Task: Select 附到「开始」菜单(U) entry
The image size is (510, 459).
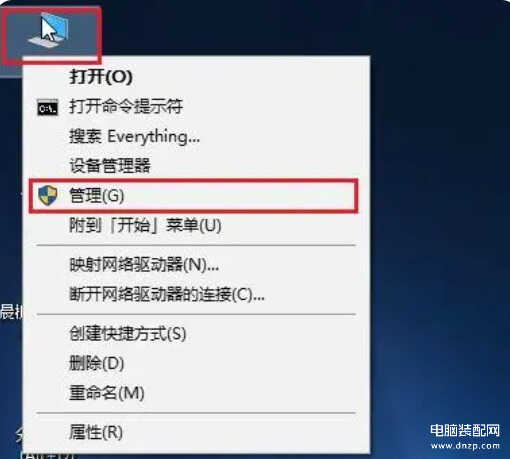Action: [x=196, y=225]
